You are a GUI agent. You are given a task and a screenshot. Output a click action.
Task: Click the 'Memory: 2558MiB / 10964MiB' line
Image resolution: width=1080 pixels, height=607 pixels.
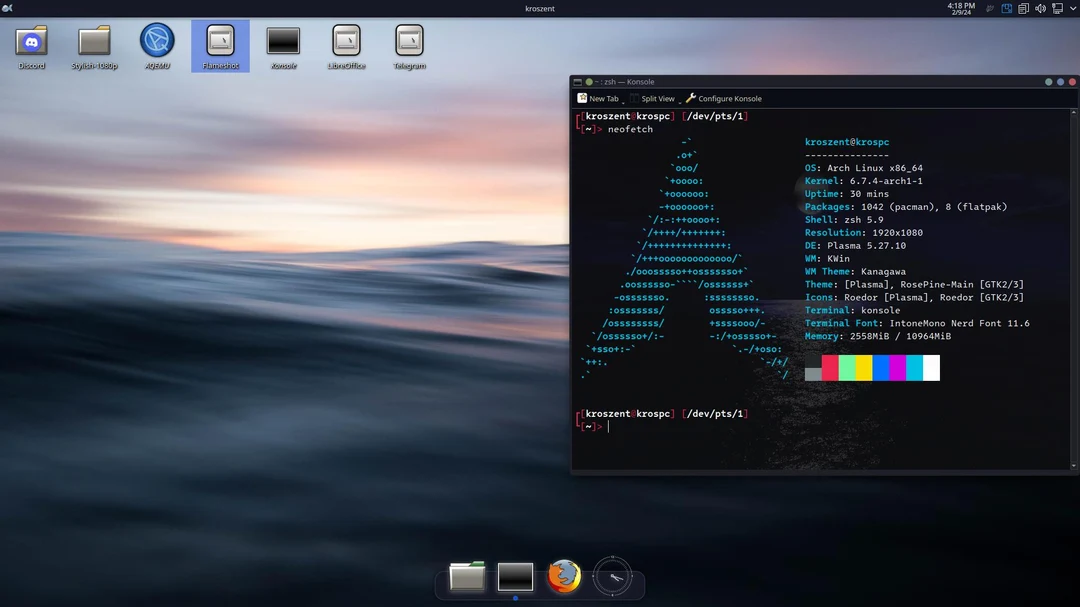[878, 336]
